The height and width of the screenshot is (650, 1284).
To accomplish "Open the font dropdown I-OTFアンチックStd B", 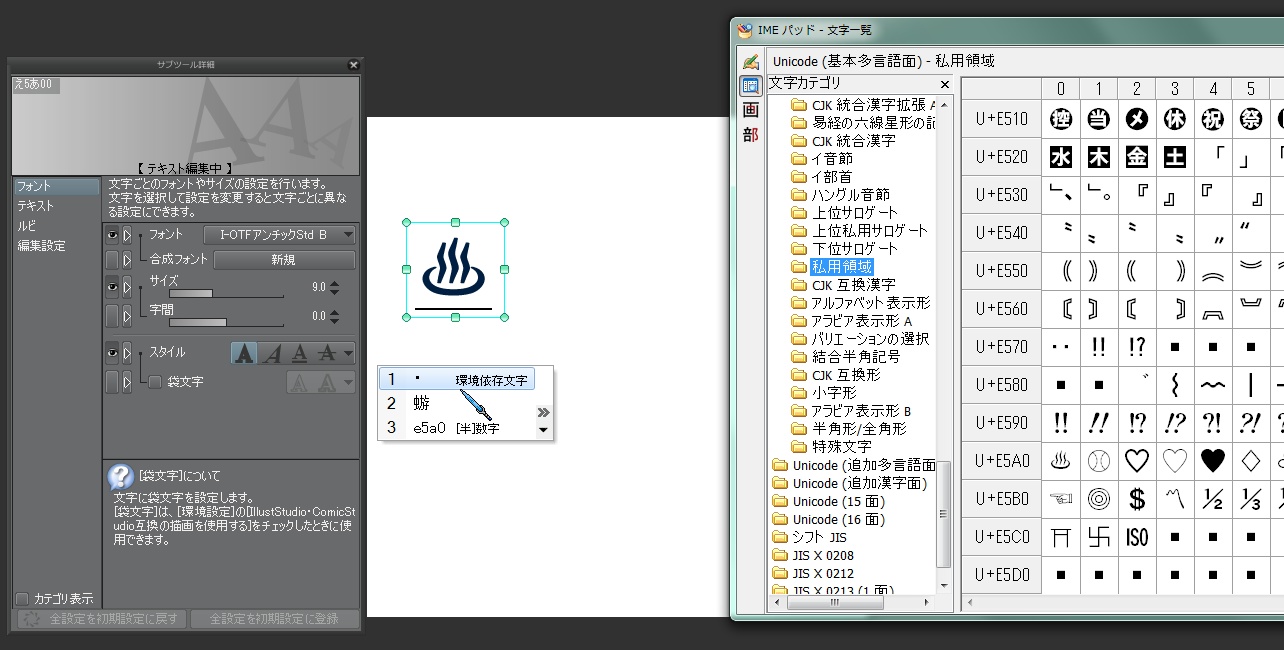I will [279, 235].
